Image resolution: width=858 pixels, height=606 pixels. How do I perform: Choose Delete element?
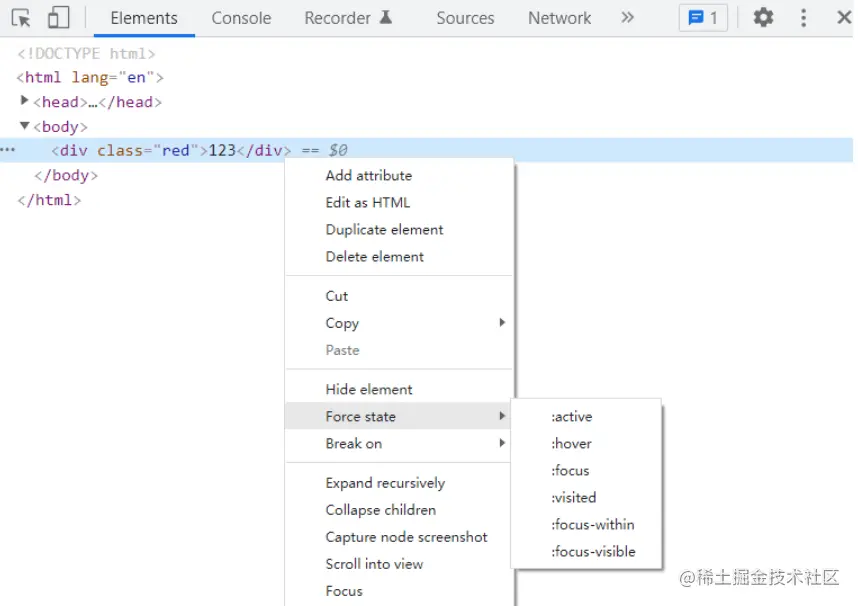(x=399, y=257)
